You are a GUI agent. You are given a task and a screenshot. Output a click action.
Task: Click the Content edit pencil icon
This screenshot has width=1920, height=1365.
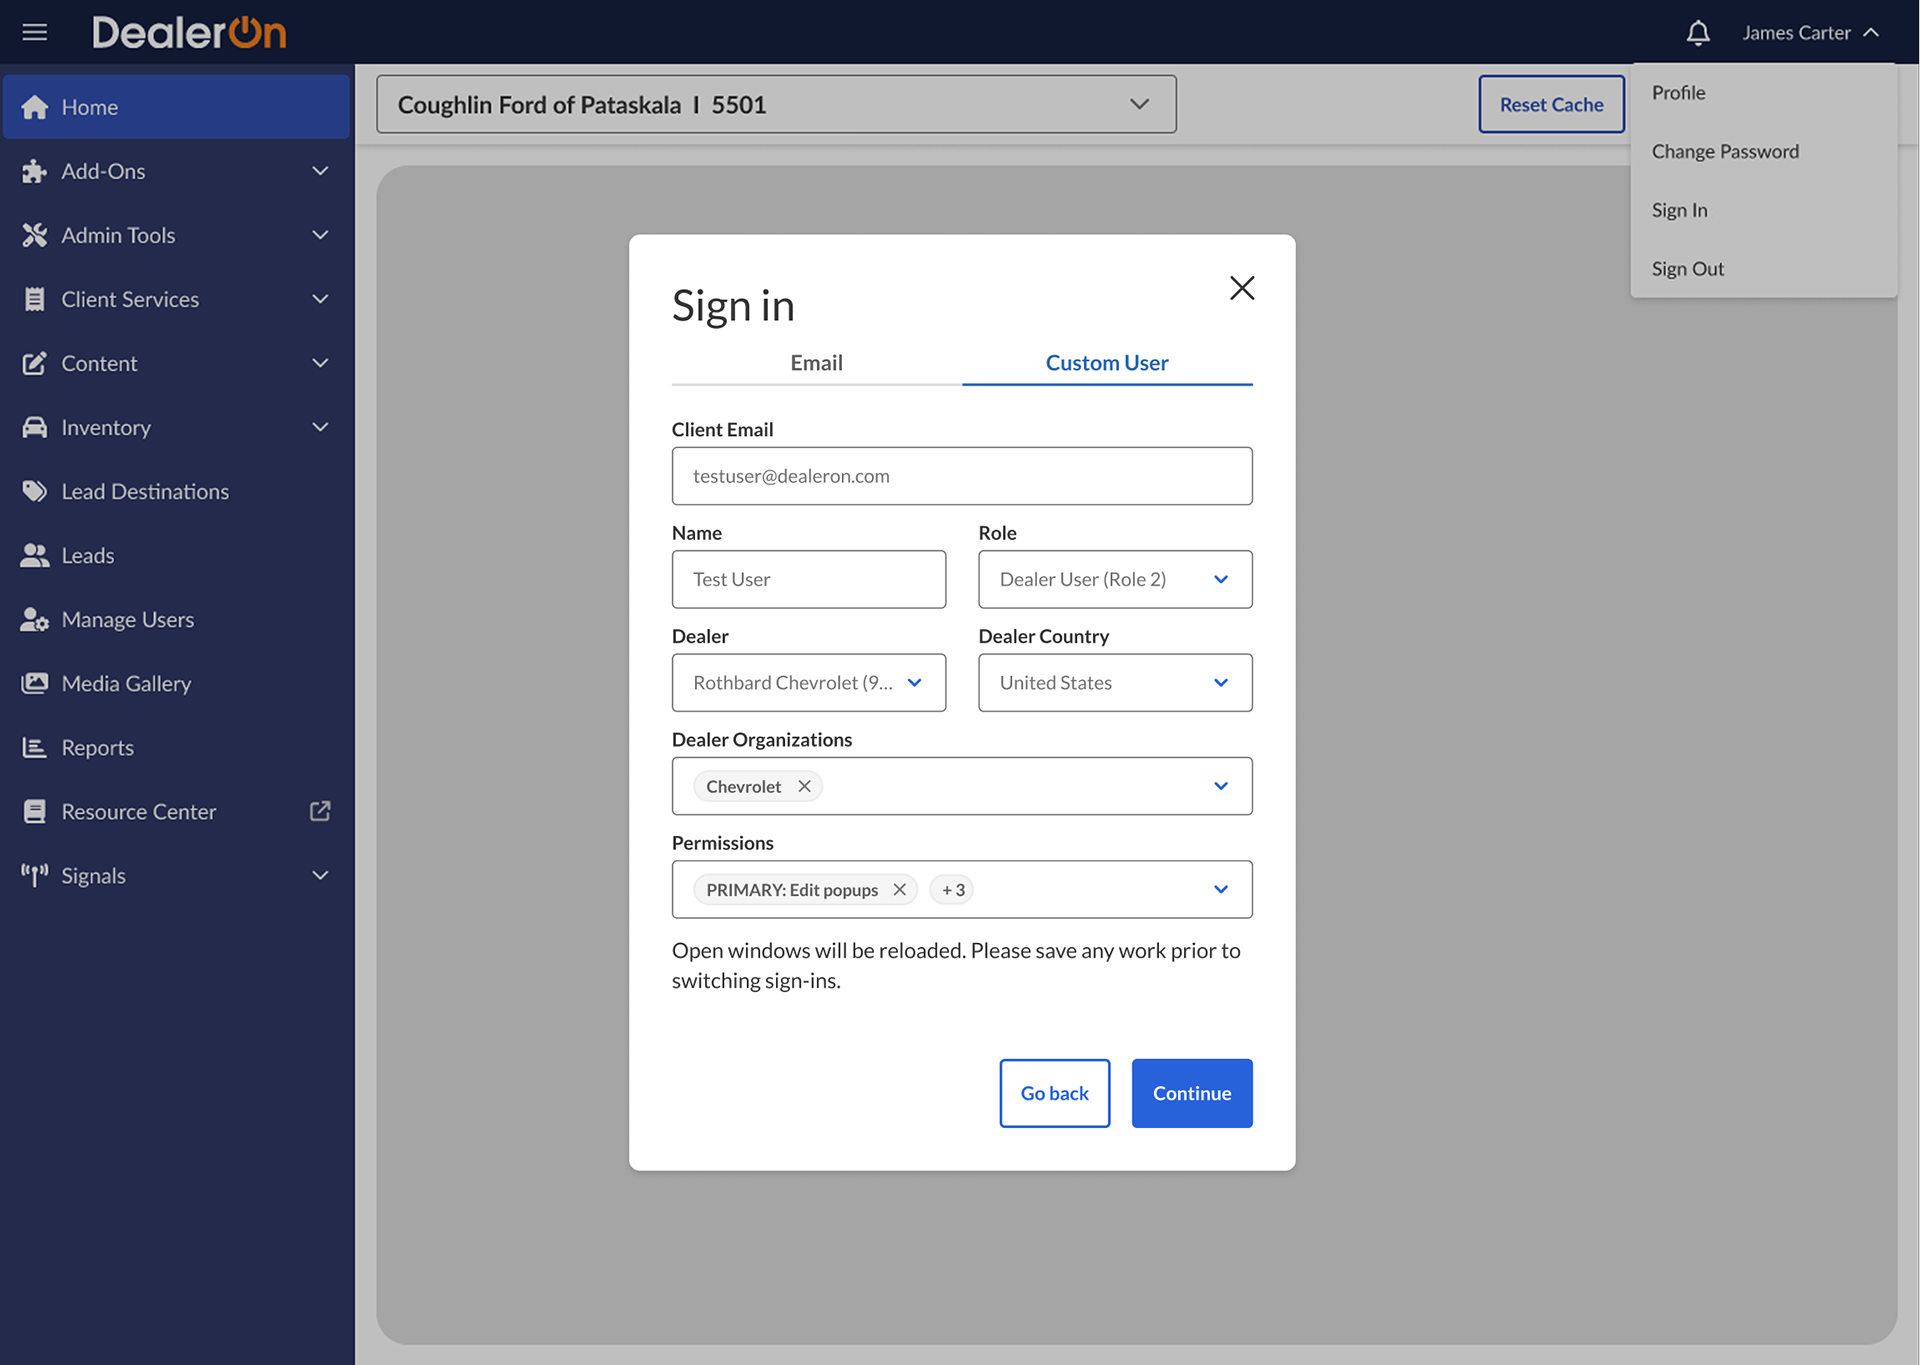pyautogui.click(x=35, y=363)
